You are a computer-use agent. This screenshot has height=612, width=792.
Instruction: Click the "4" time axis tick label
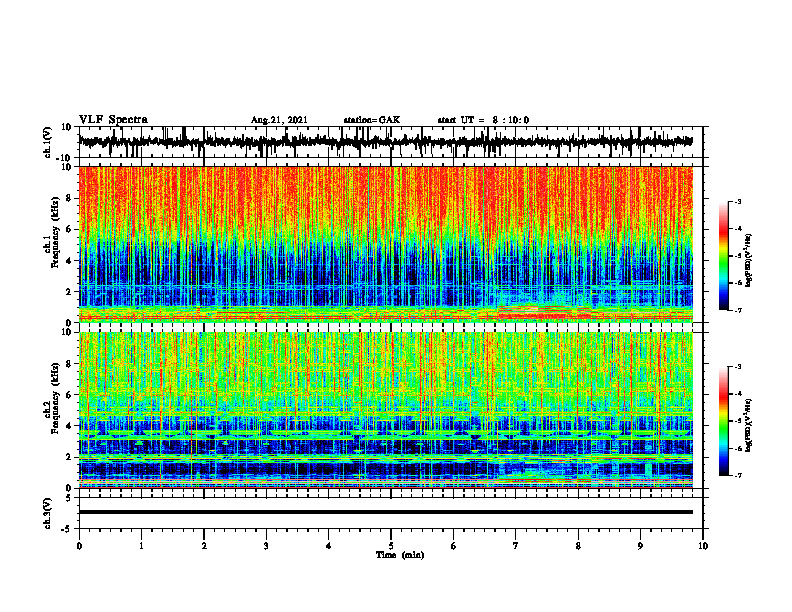(329, 546)
